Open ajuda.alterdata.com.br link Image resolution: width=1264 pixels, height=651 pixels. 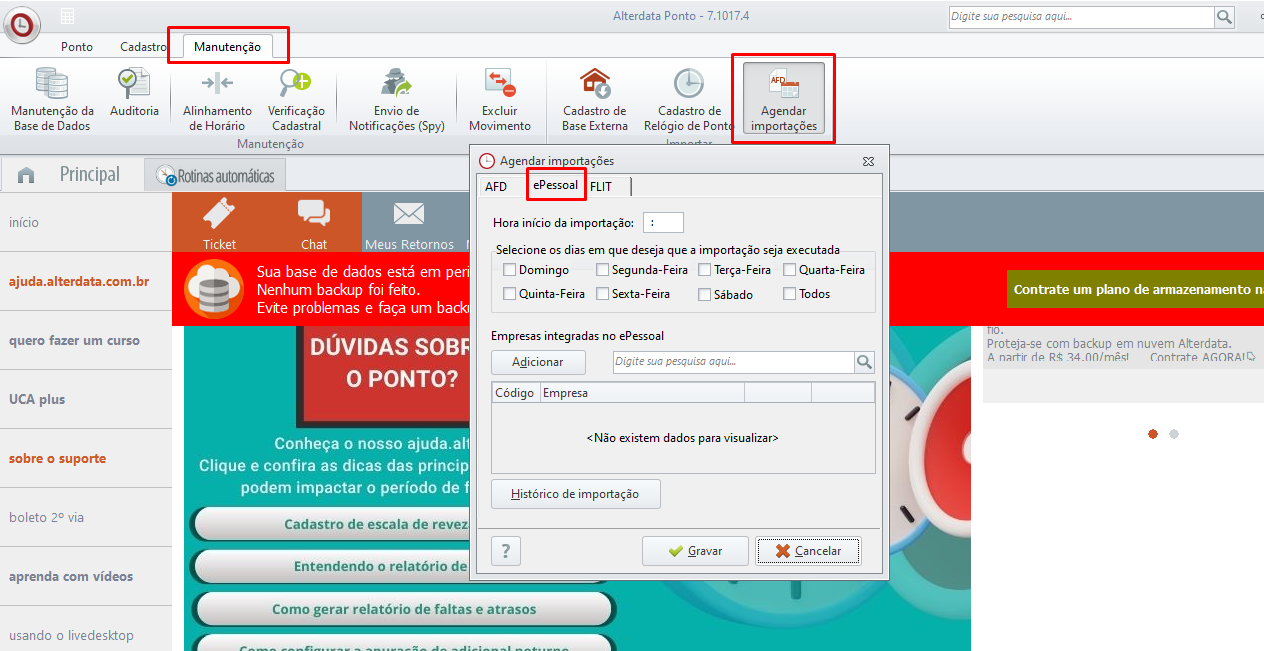tap(79, 281)
